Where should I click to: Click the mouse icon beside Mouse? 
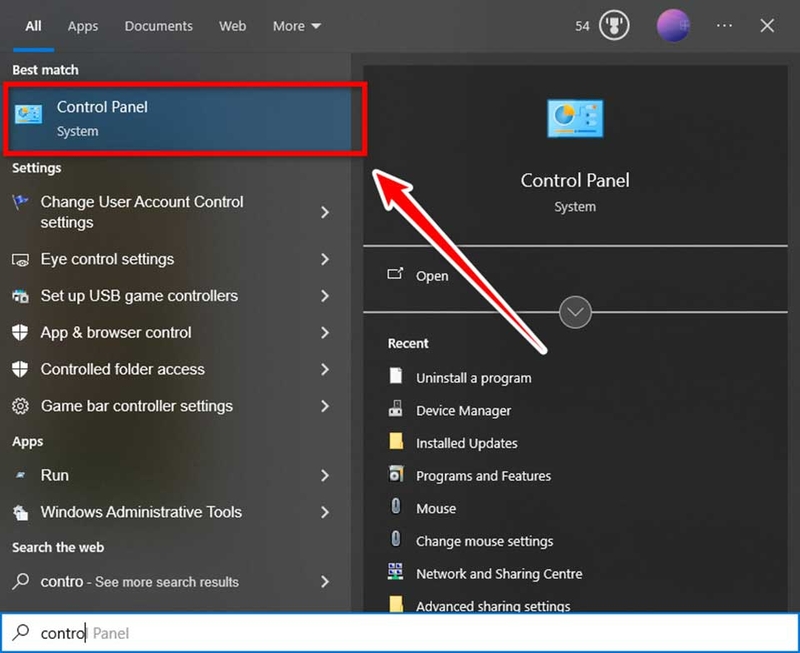coord(395,506)
